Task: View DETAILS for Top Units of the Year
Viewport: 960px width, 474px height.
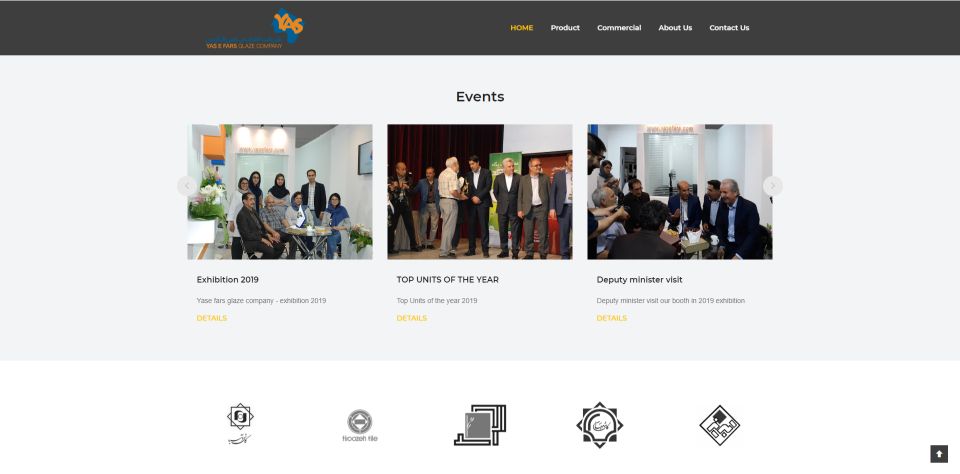Action: tap(412, 318)
